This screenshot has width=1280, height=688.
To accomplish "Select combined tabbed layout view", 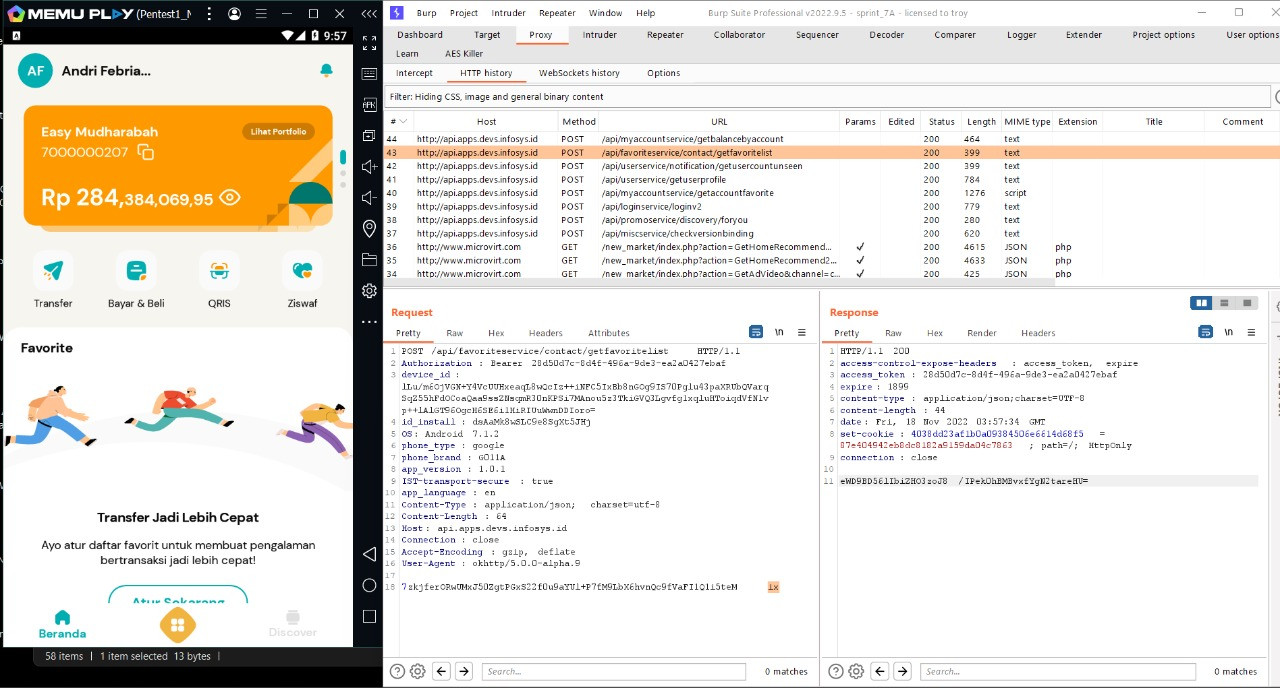I will pyautogui.click(x=1246, y=303).
